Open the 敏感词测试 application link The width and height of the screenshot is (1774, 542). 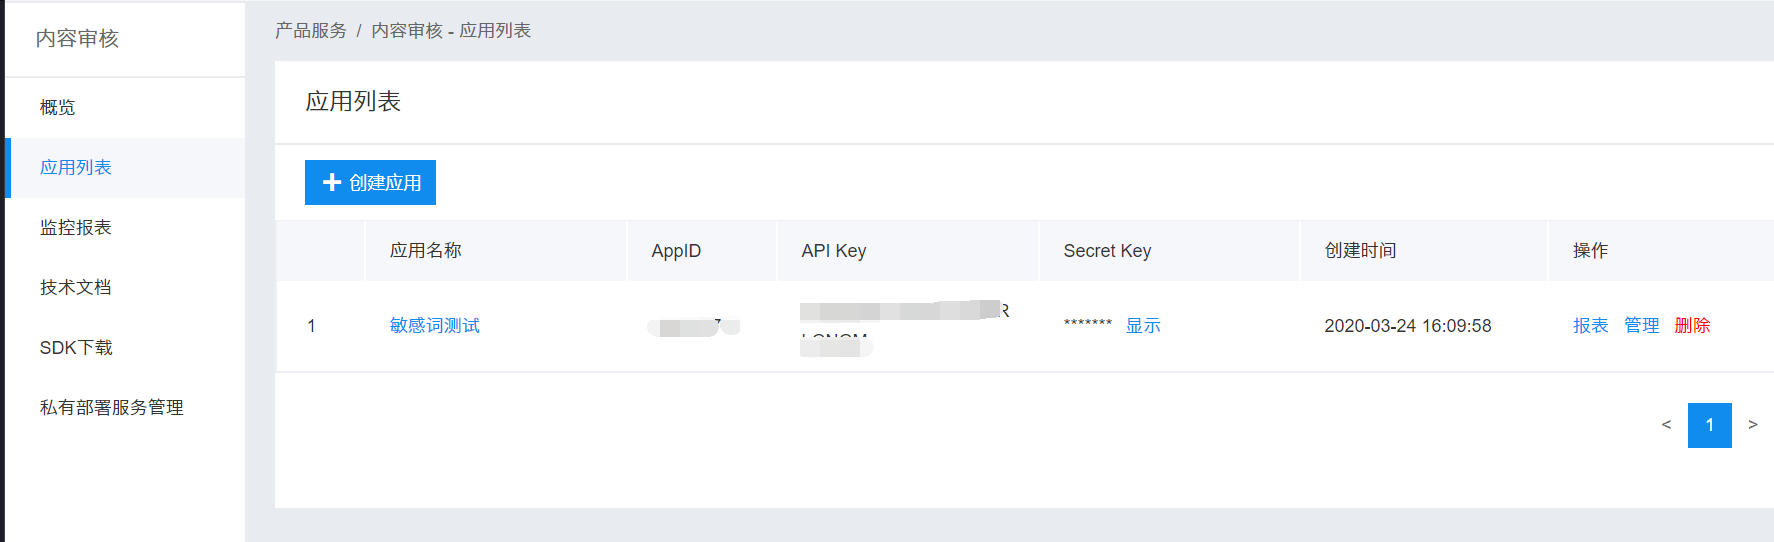tap(435, 325)
